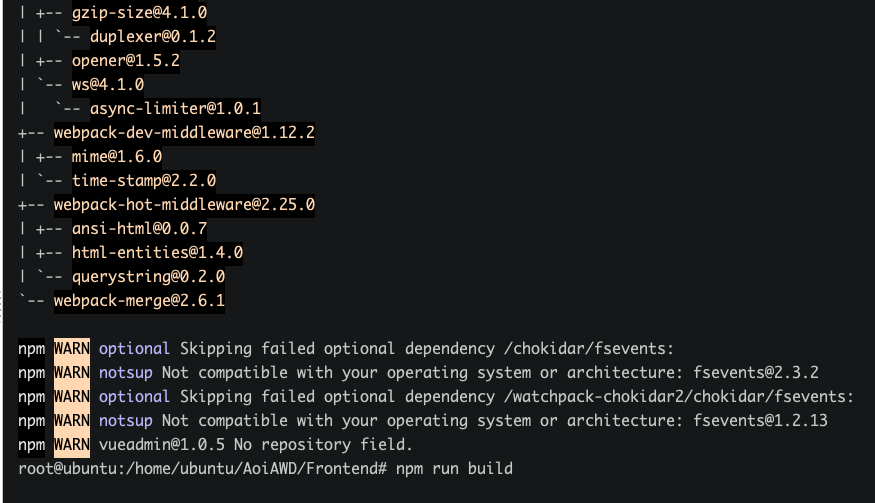The width and height of the screenshot is (875, 503).
Task: Select the webpack-dev-middleware@1.12.2 tree entry
Action: point(184,133)
